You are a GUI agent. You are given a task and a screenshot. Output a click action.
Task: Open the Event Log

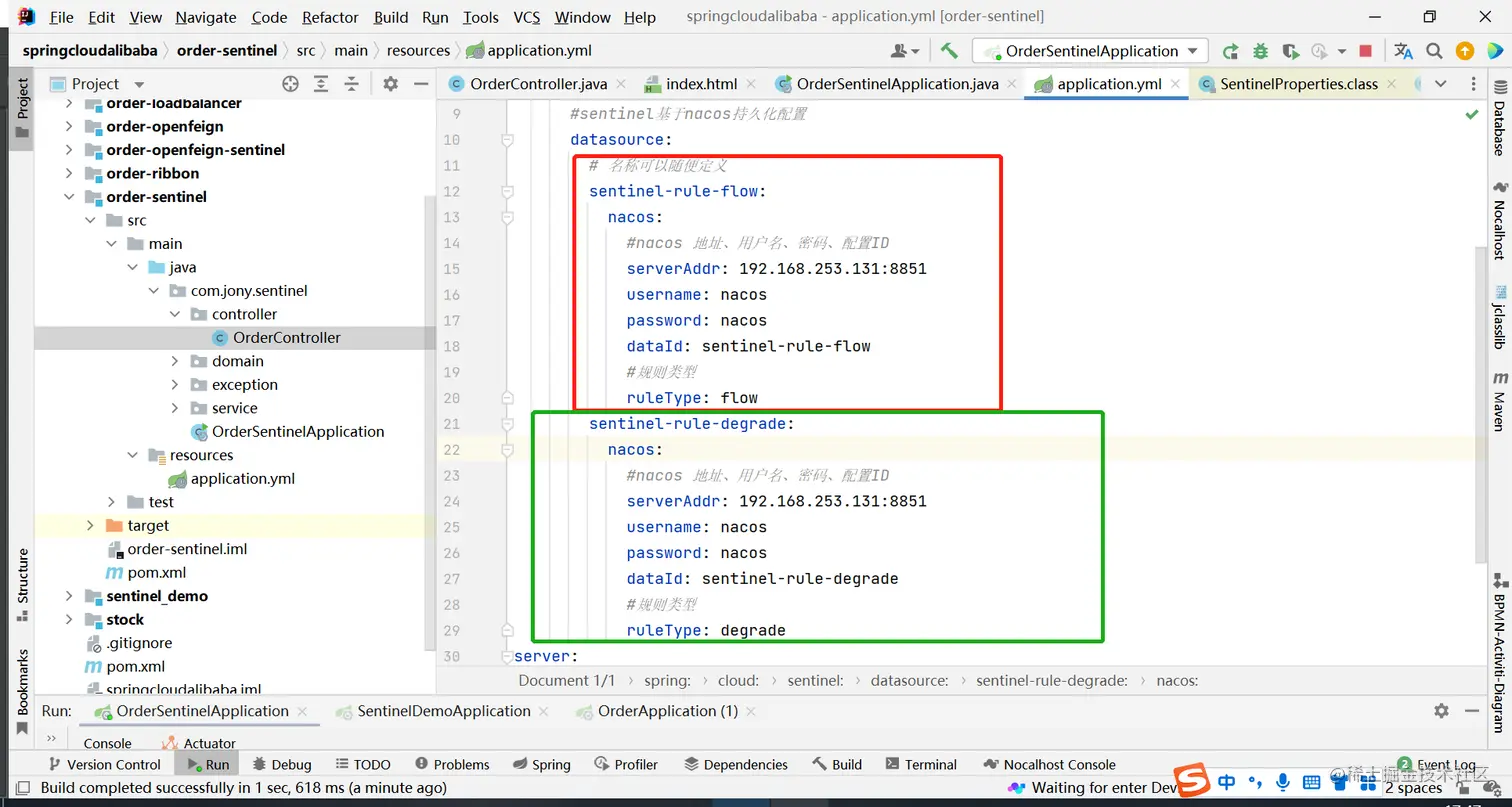point(1437,764)
